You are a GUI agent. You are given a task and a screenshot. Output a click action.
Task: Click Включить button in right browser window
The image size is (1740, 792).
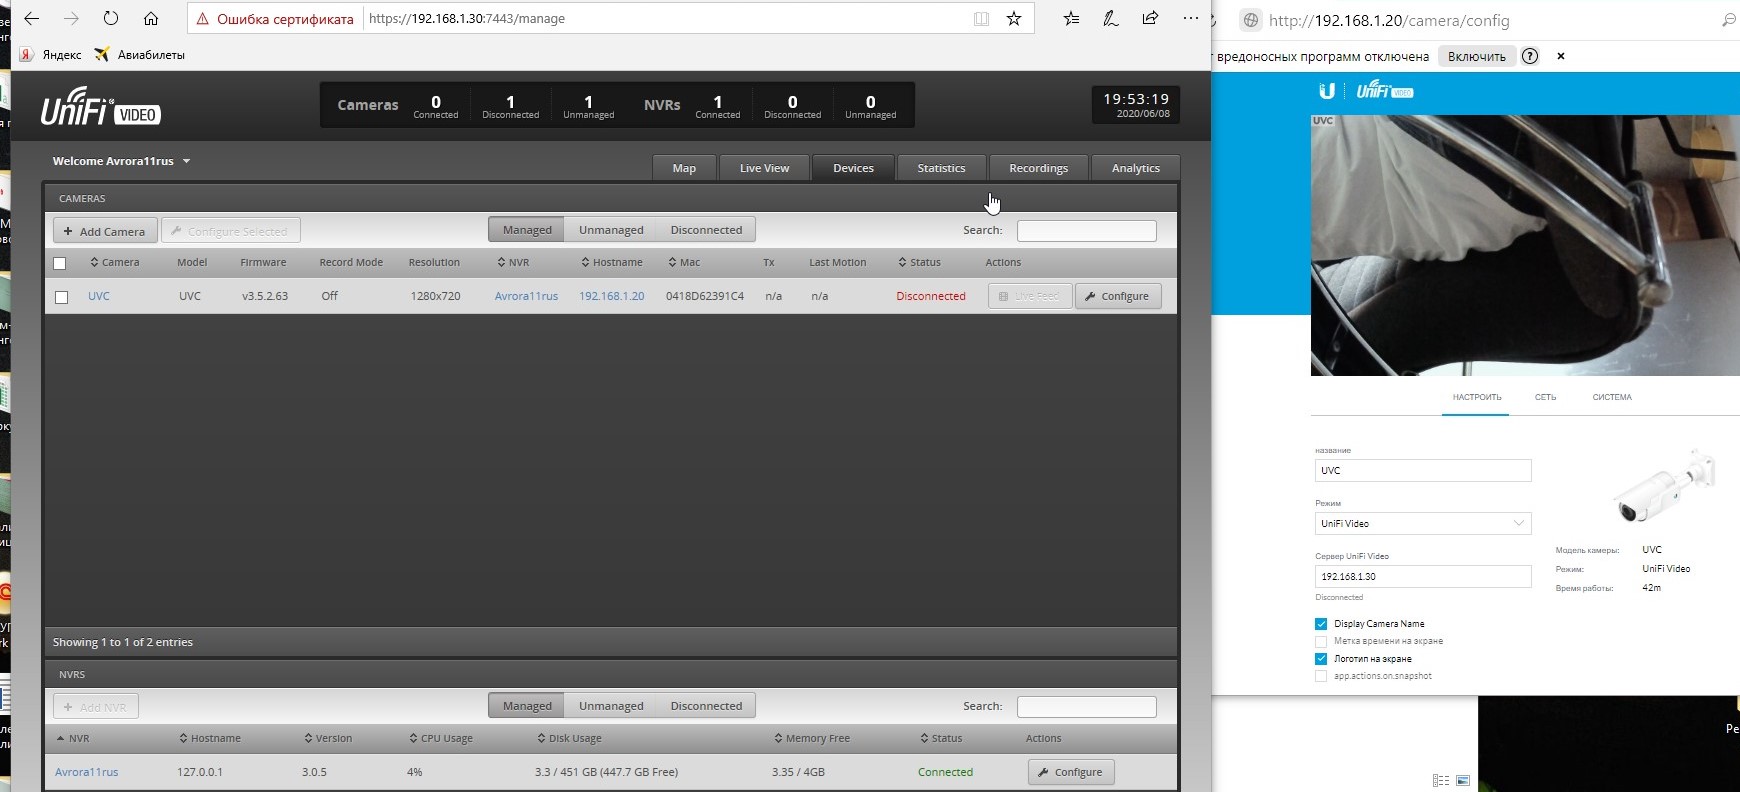coord(1476,56)
